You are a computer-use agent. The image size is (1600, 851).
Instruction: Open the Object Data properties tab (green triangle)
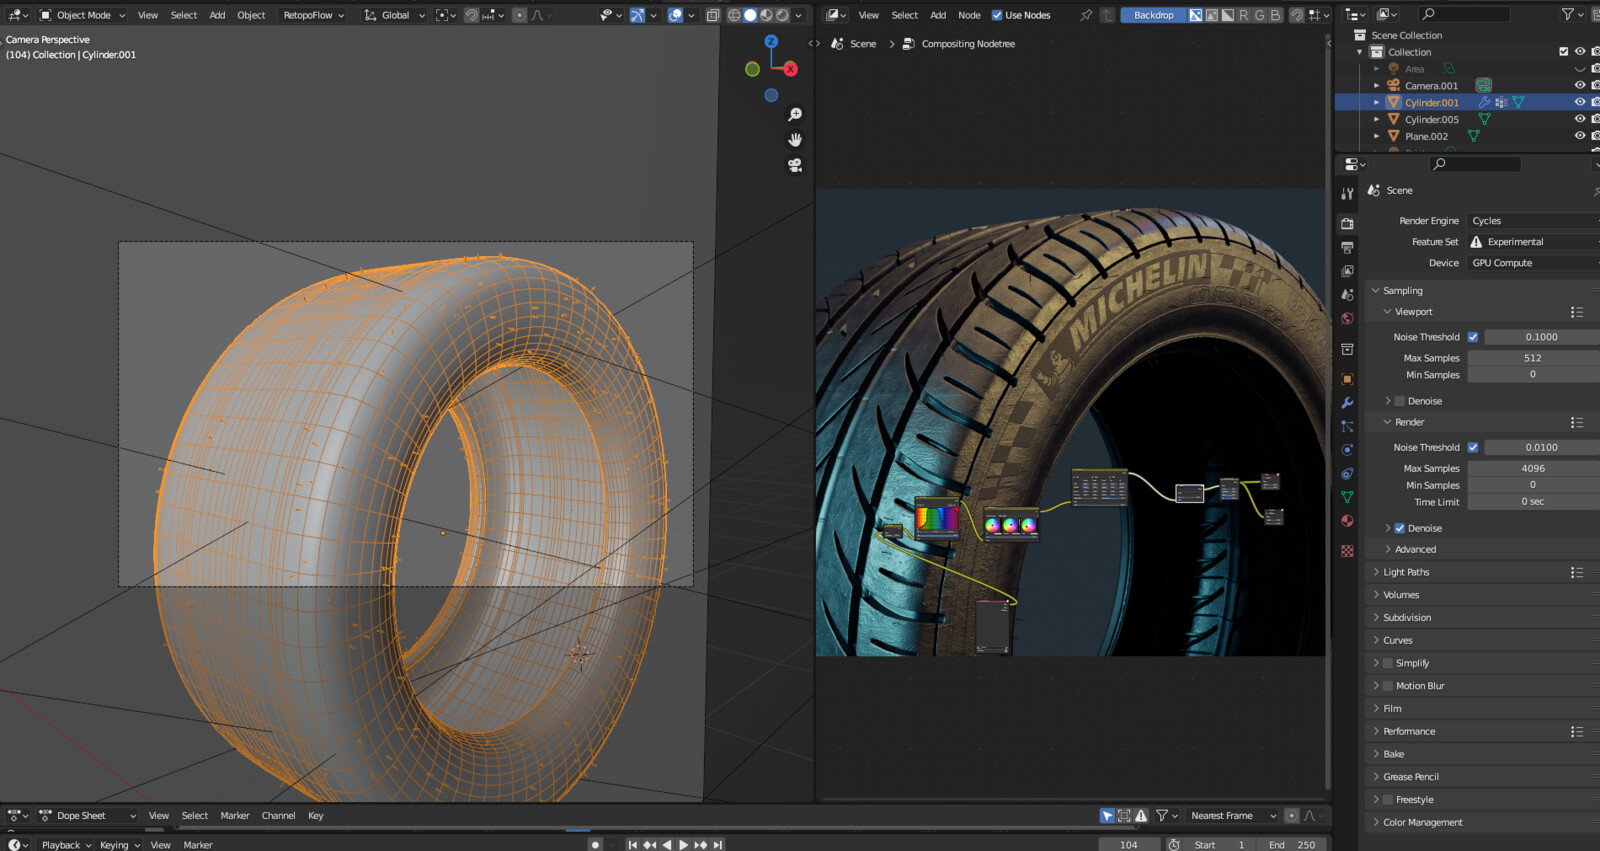point(1347,497)
